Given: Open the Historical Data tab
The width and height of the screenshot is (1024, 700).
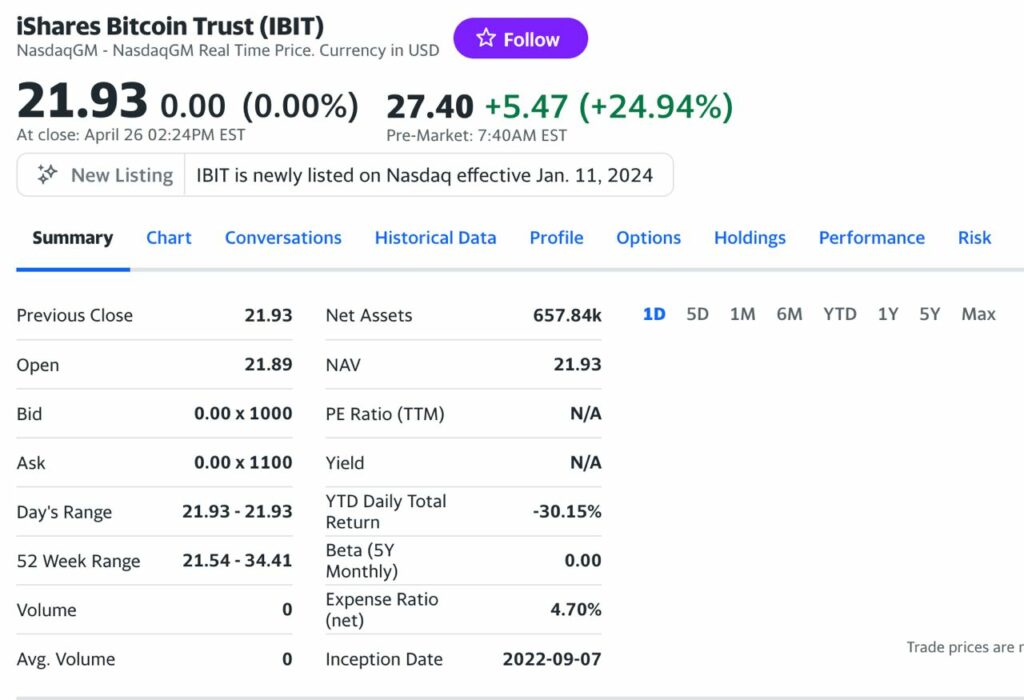Looking at the screenshot, I should 435,238.
